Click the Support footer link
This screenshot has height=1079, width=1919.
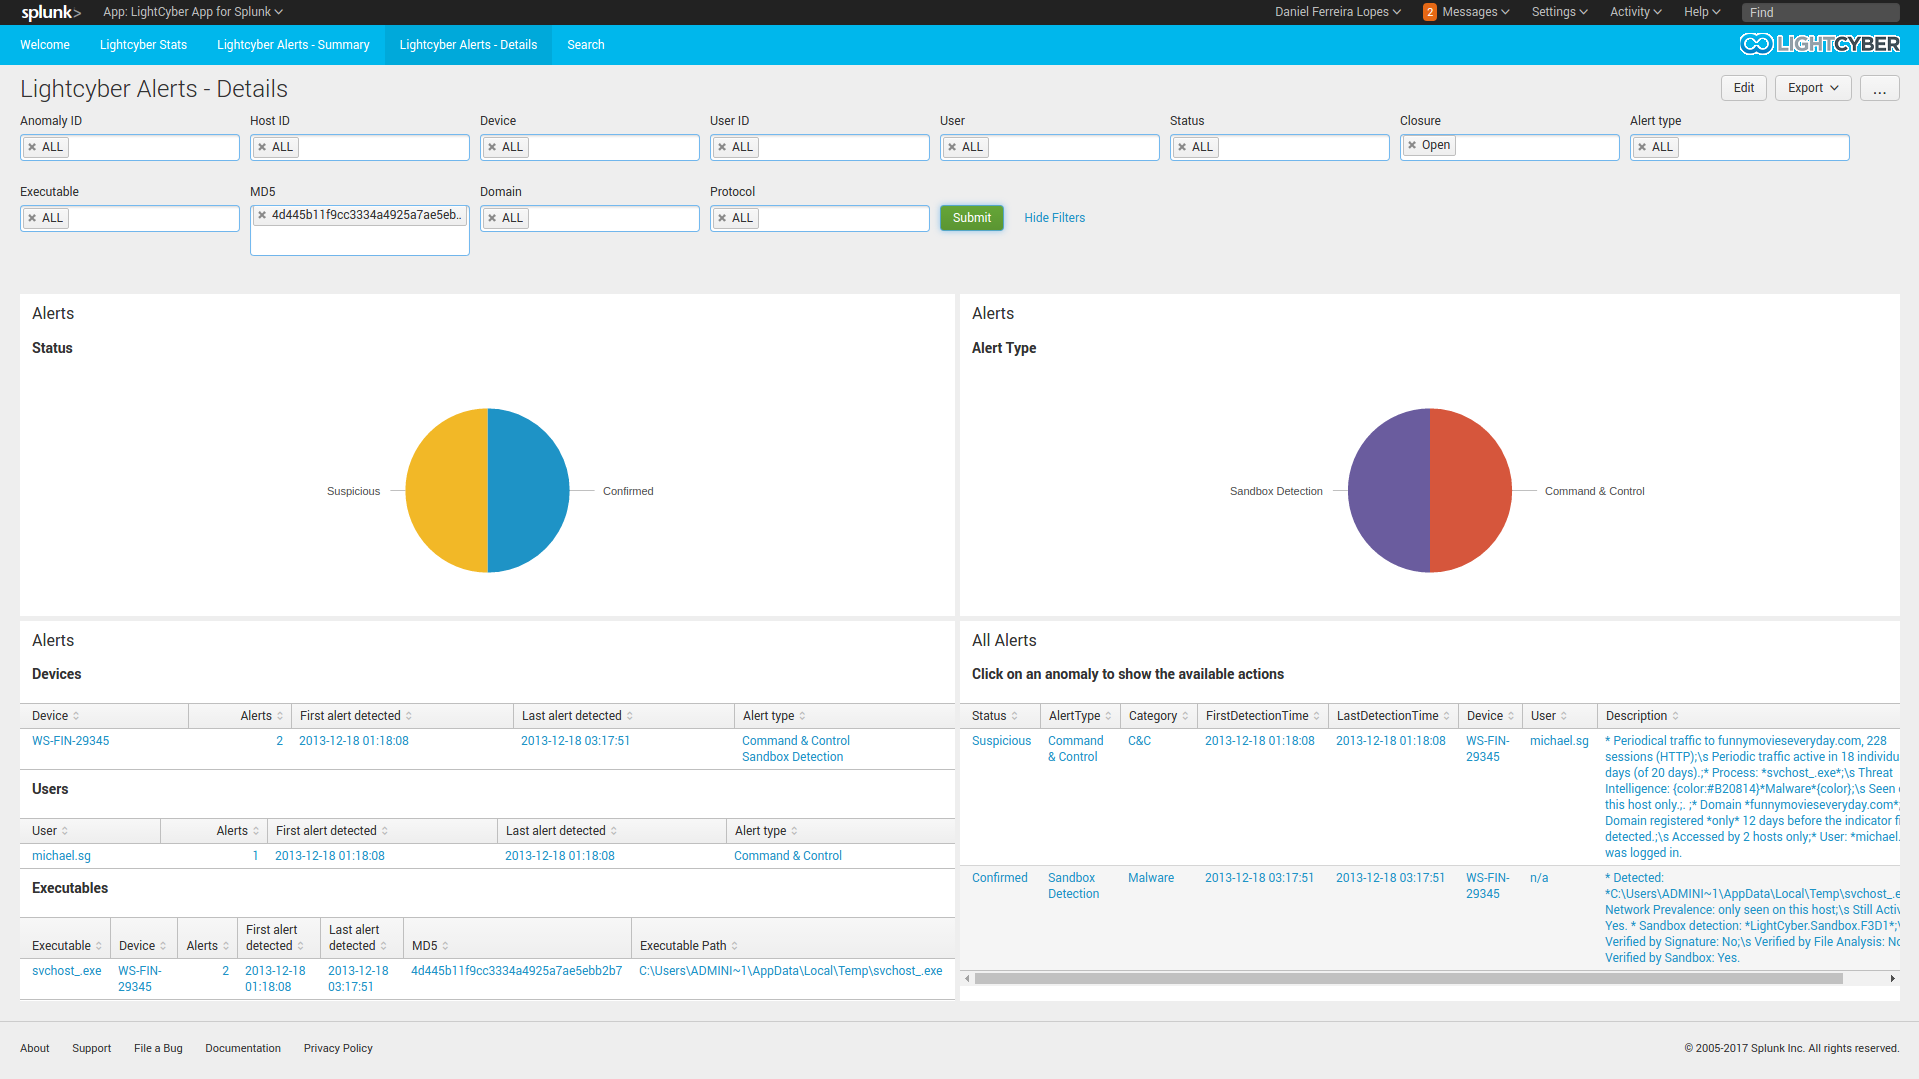(x=91, y=1048)
